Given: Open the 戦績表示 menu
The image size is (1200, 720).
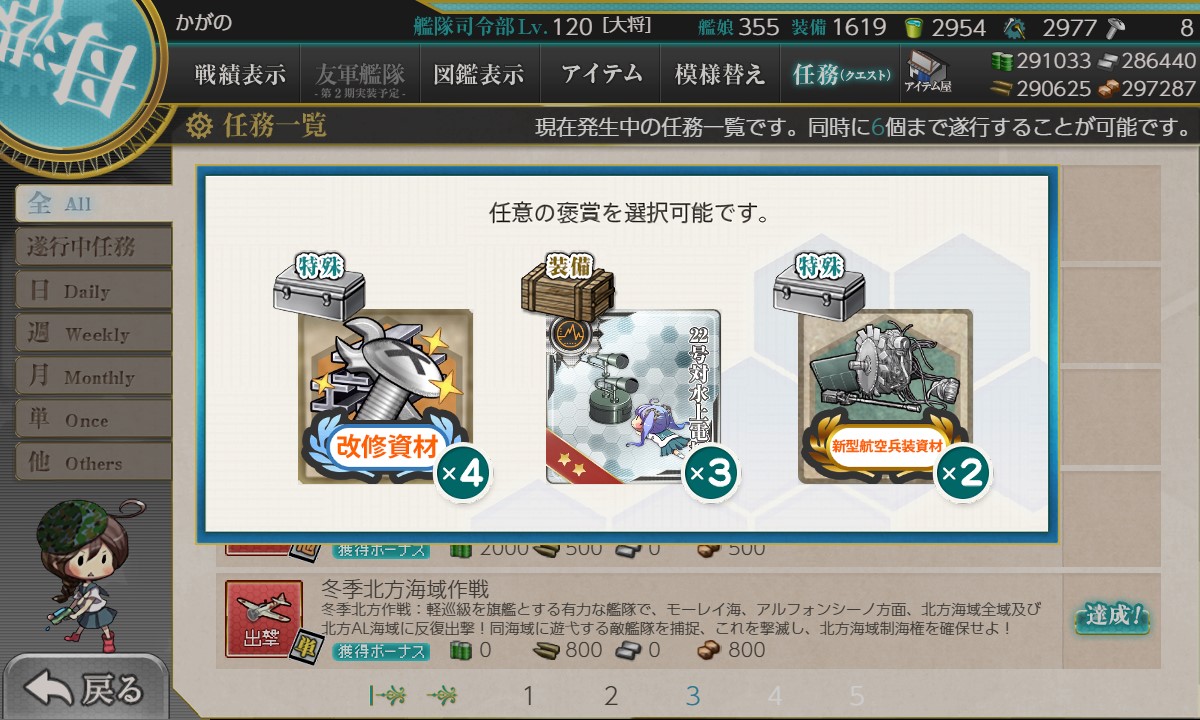Looking at the screenshot, I should [240, 74].
